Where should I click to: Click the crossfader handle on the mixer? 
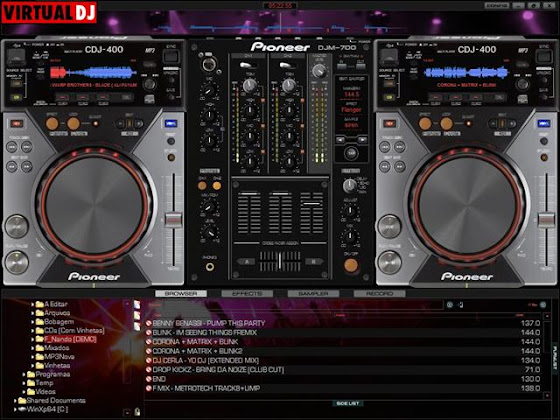coord(280,261)
